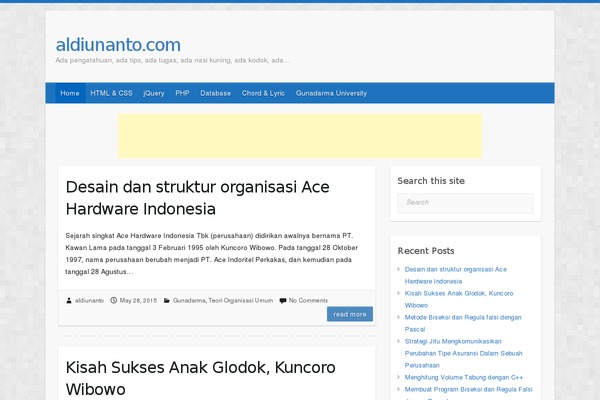Click the author person icon beside aldiunanto
Viewport: 600px width, 400px height.
(69, 300)
